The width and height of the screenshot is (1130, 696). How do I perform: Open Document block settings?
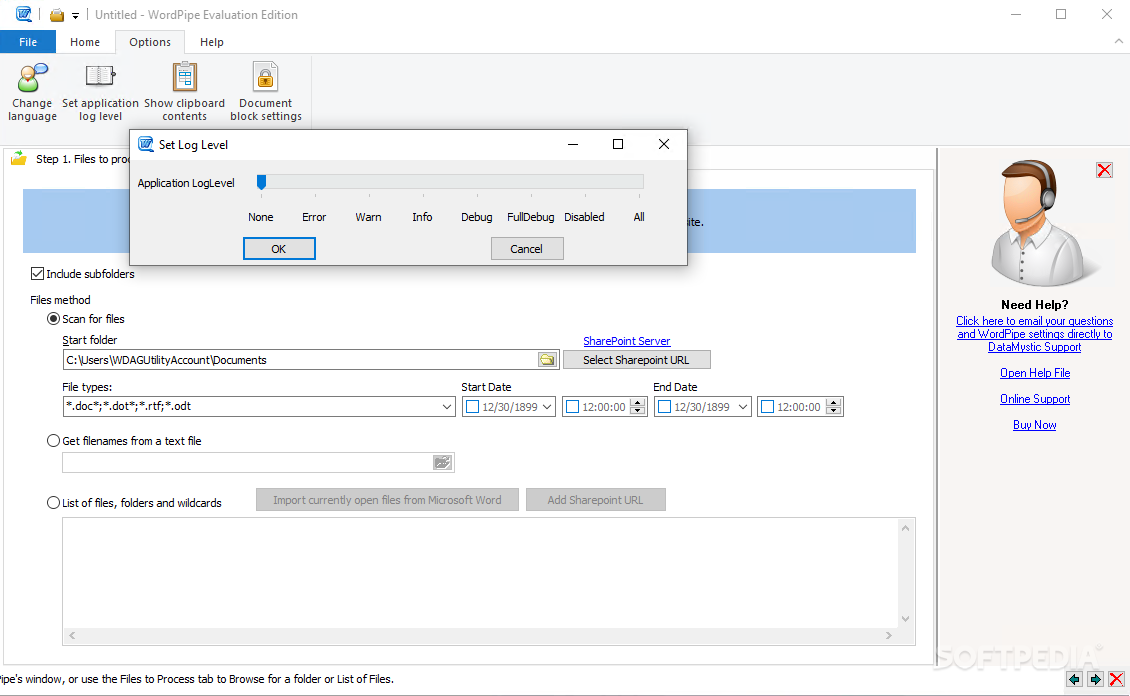coord(266,92)
